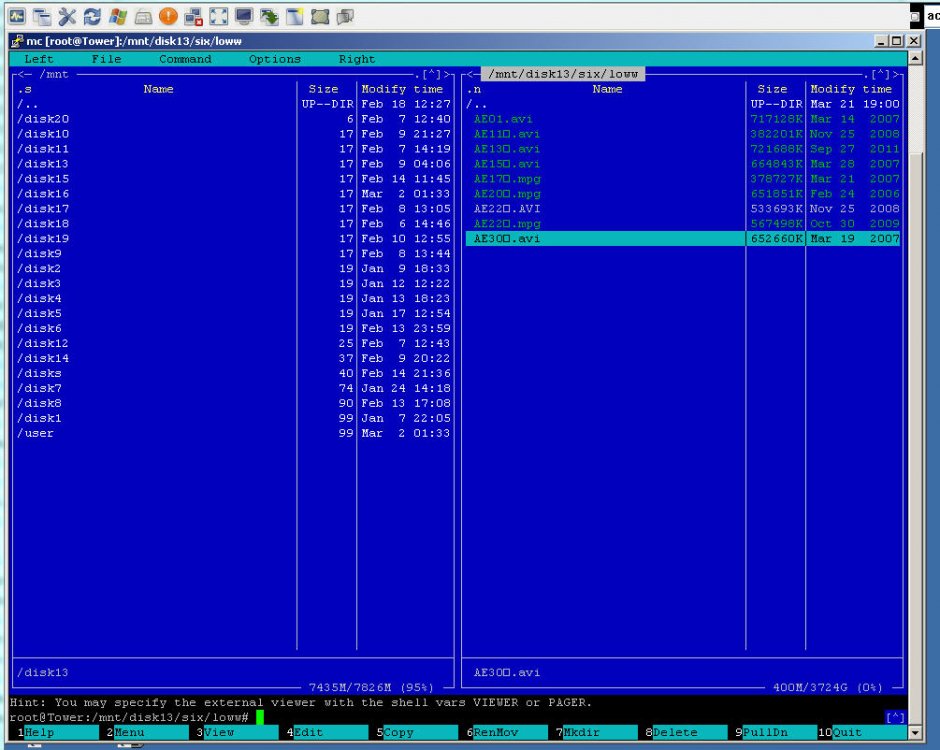Open the Command menu

tap(185, 59)
